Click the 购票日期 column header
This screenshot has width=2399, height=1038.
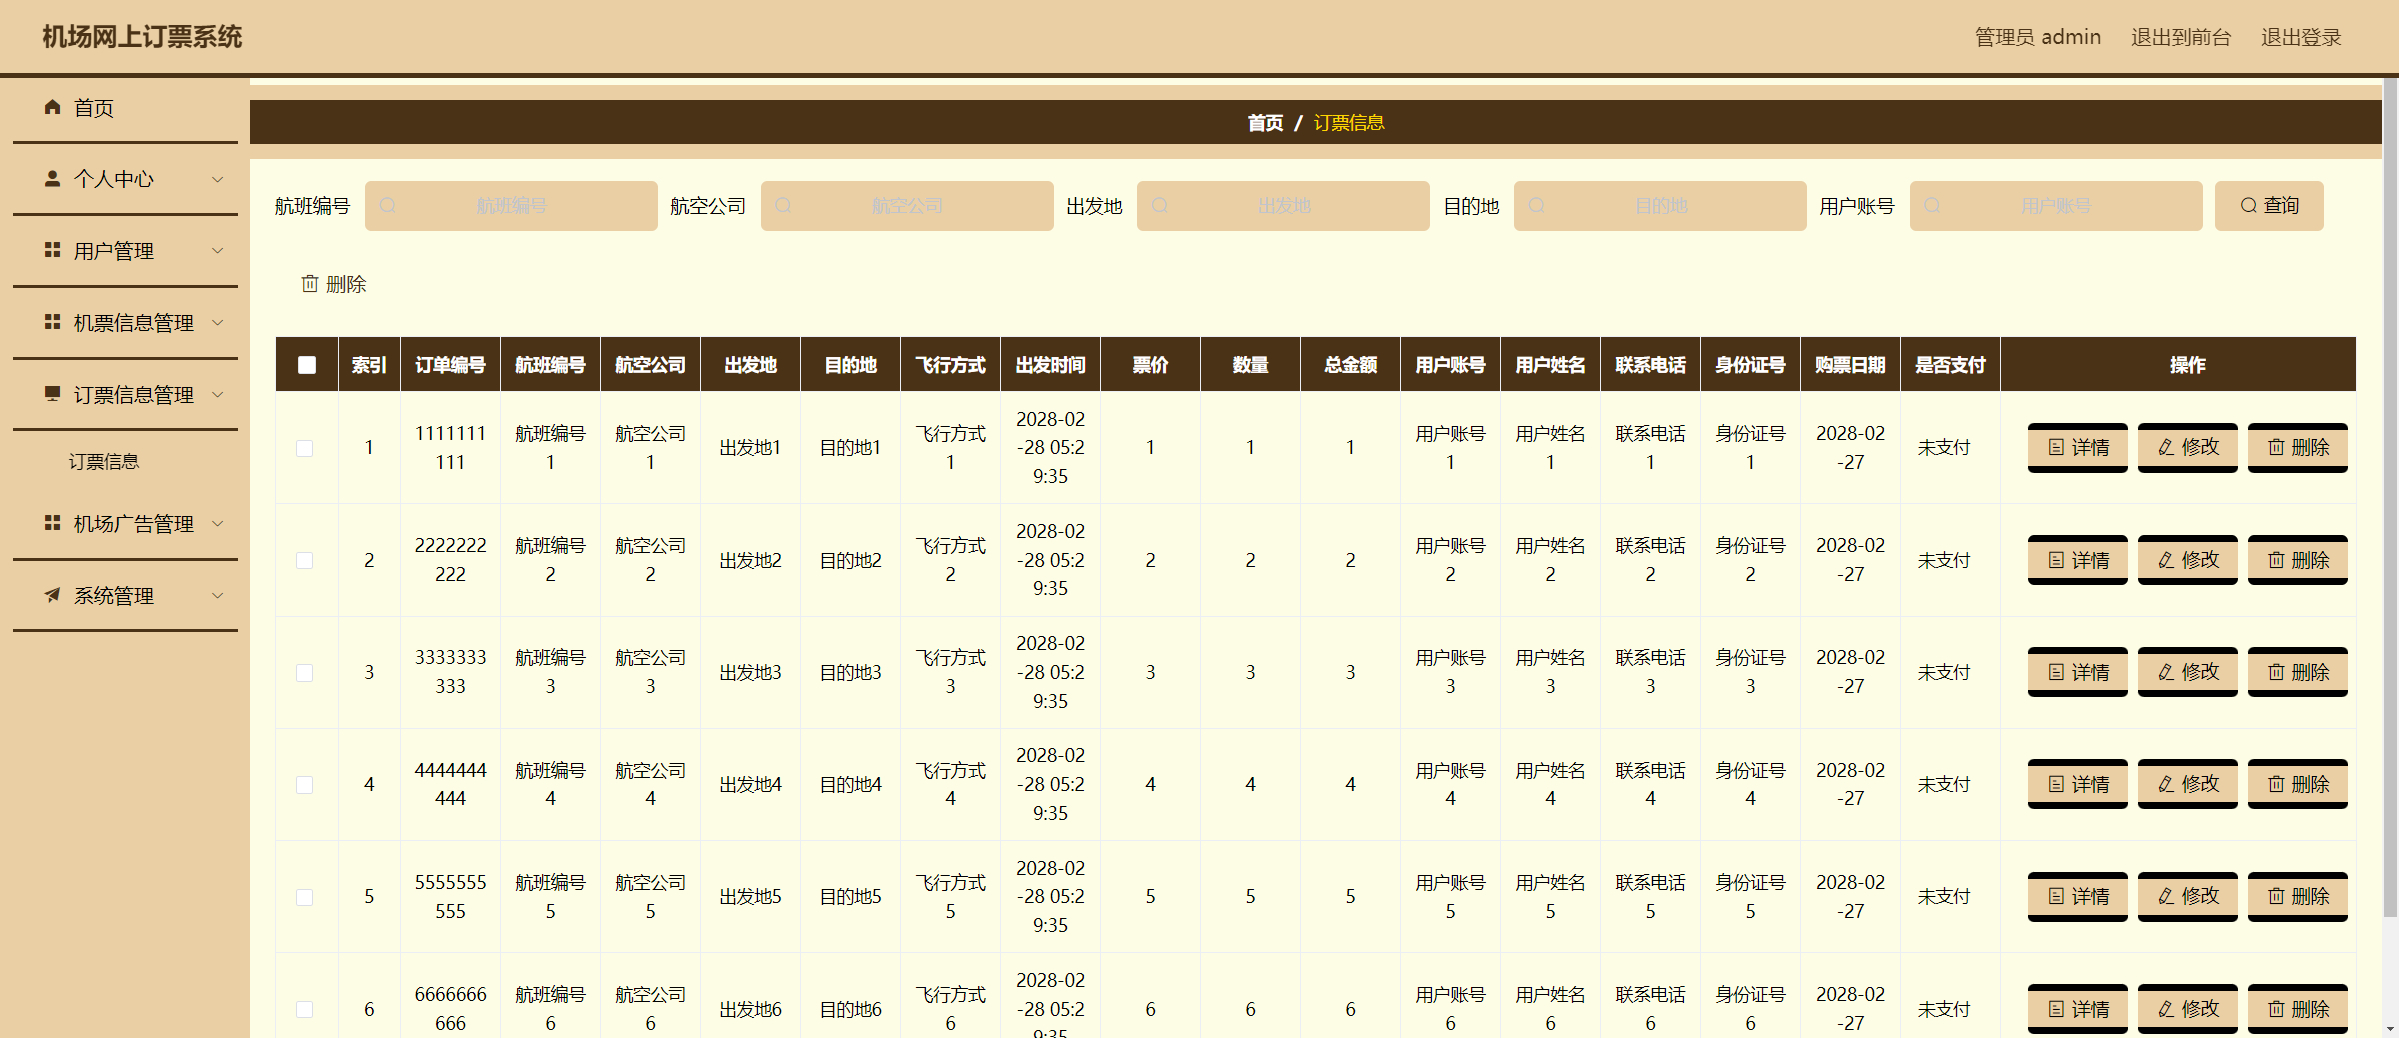tap(1850, 365)
